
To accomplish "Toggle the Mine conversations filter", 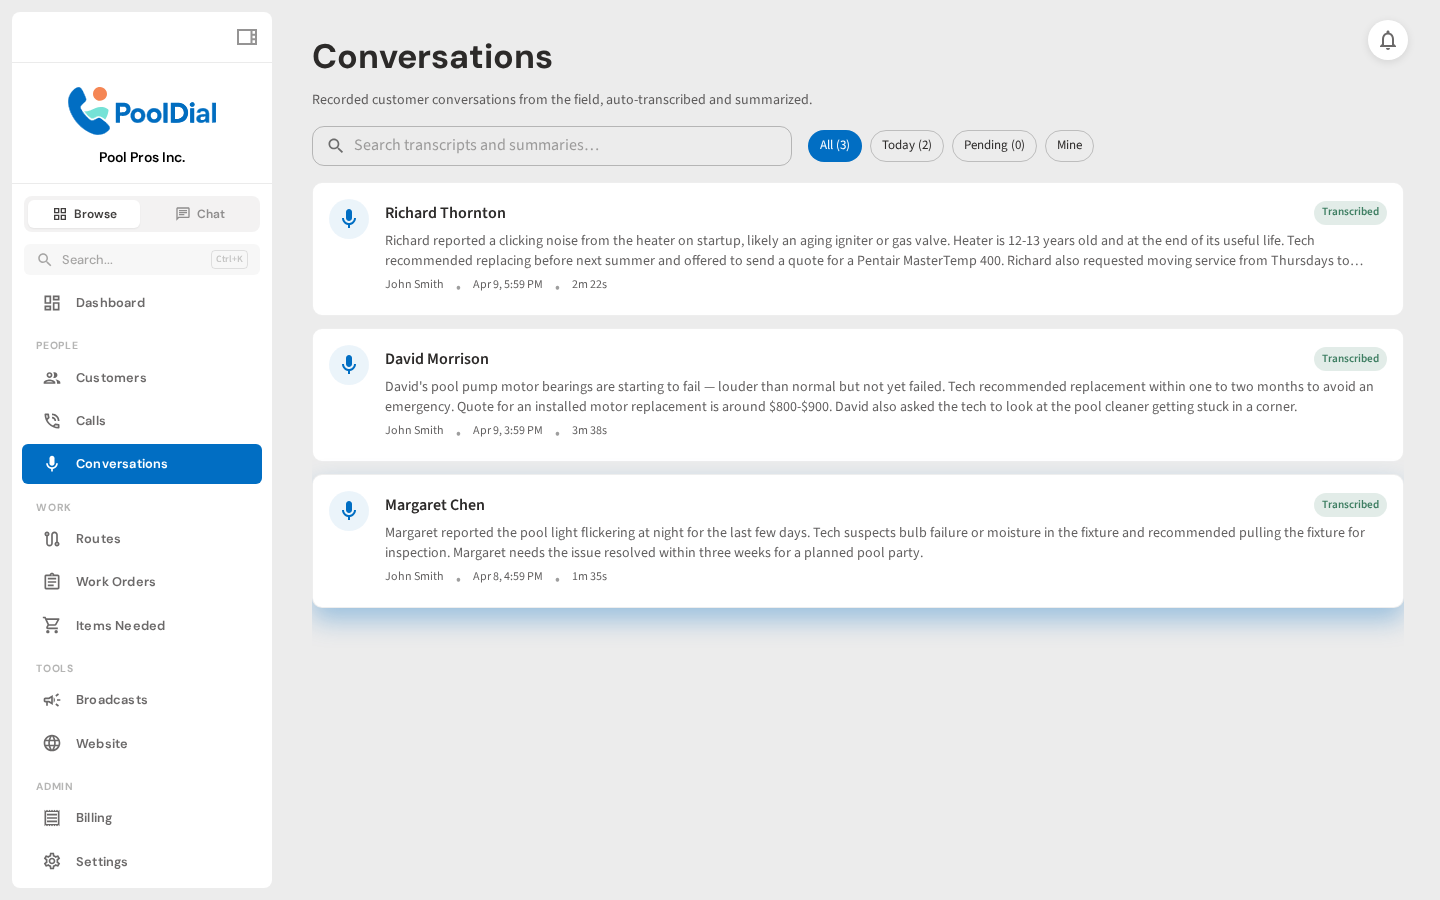I will pyautogui.click(x=1069, y=145).
